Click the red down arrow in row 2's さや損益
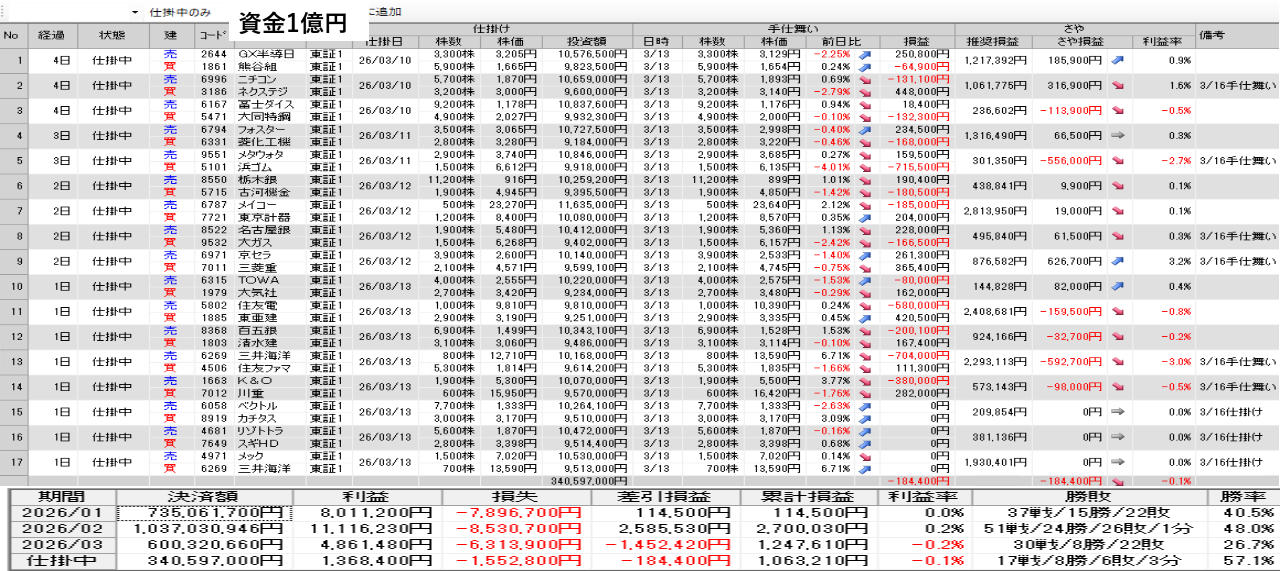The height and width of the screenshot is (571, 1280). [1116, 86]
